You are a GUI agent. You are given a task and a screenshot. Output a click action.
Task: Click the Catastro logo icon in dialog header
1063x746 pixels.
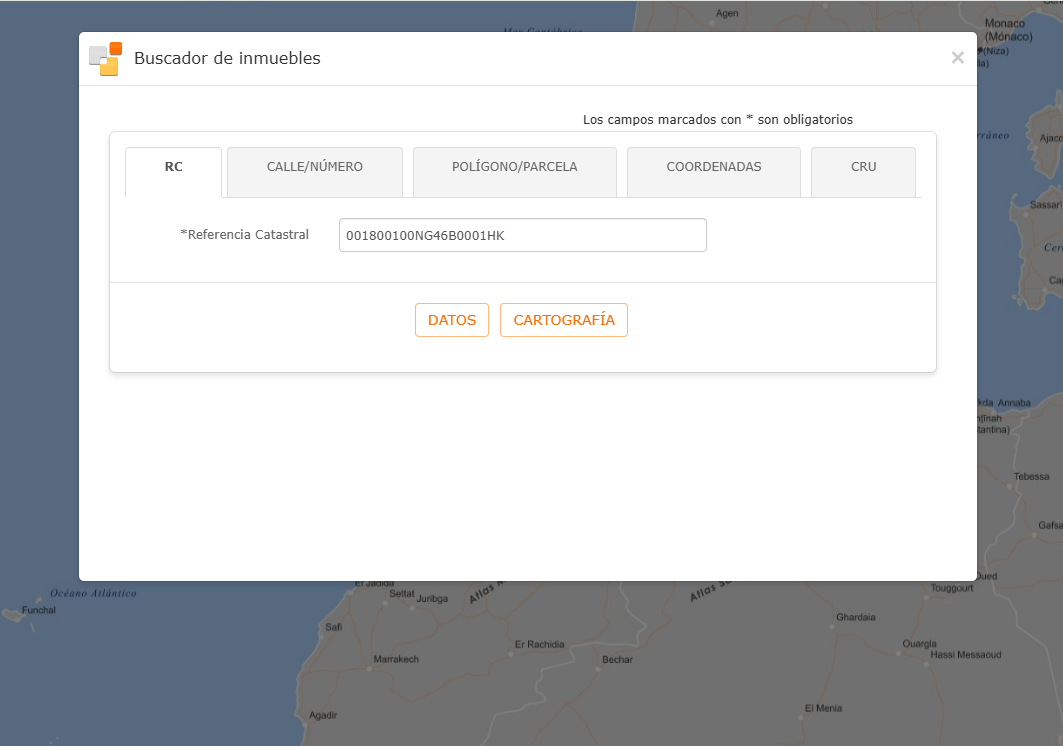click(106, 59)
